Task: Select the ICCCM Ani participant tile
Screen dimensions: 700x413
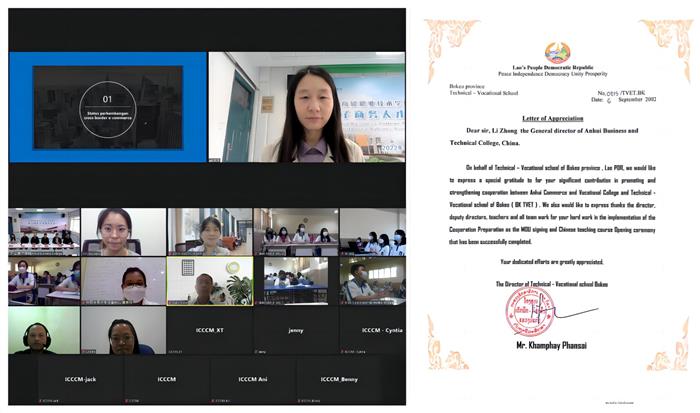Action: click(252, 379)
